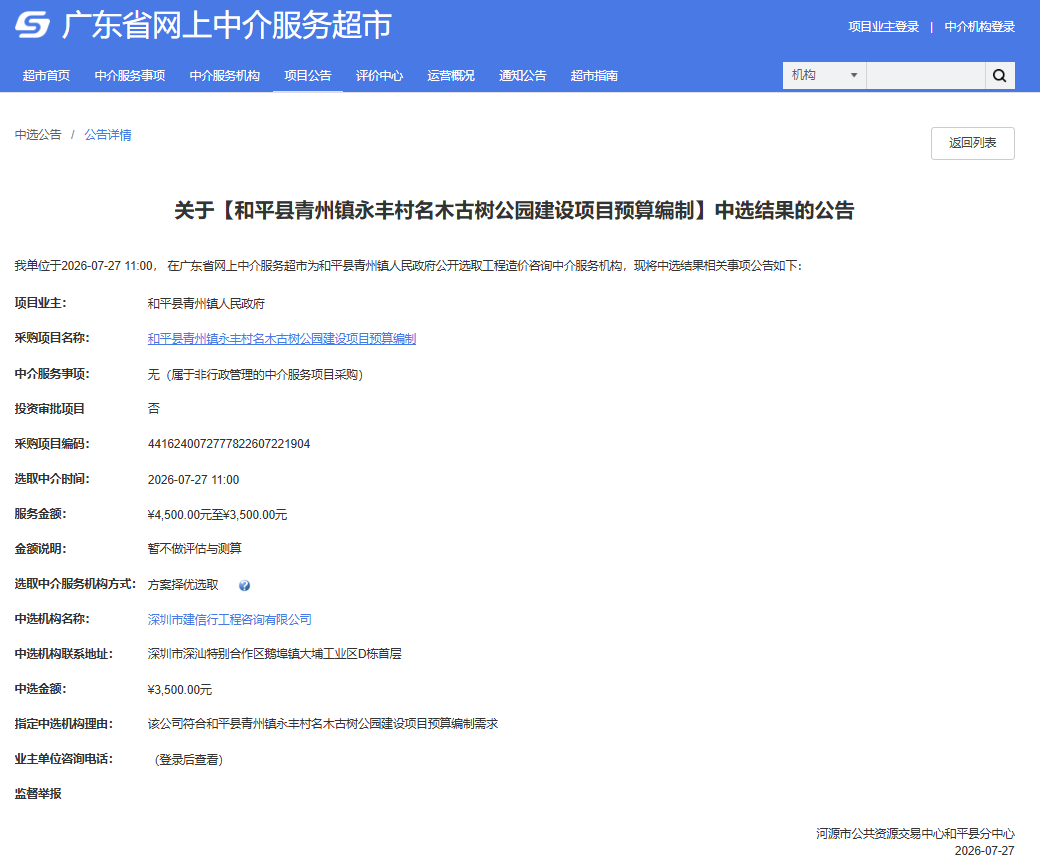This screenshot has width=1040, height=856.
Task: Click the 返回列表 button
Action: (972, 143)
